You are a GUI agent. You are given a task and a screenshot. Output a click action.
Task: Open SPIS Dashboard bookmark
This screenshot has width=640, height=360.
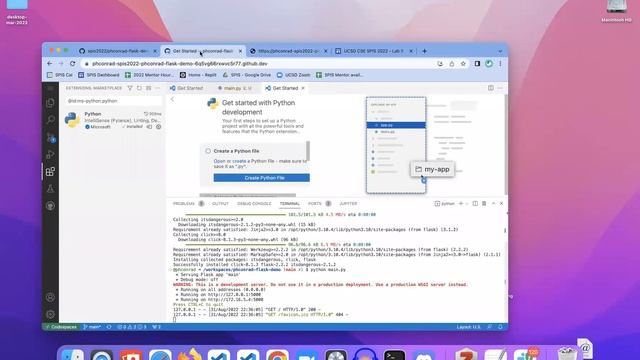tap(99, 75)
